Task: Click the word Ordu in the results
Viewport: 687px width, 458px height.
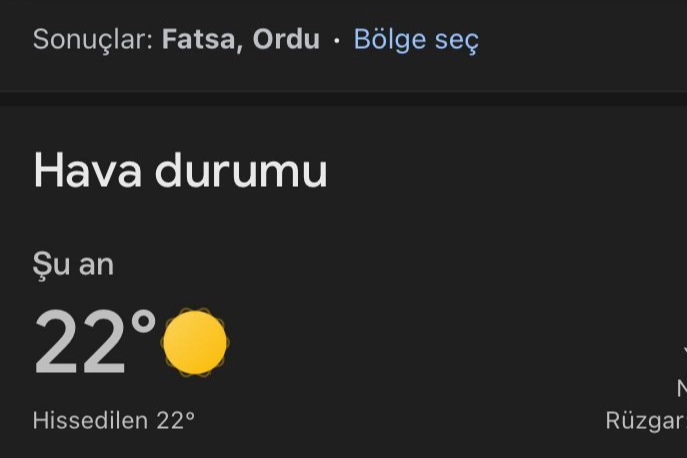Action: point(287,39)
